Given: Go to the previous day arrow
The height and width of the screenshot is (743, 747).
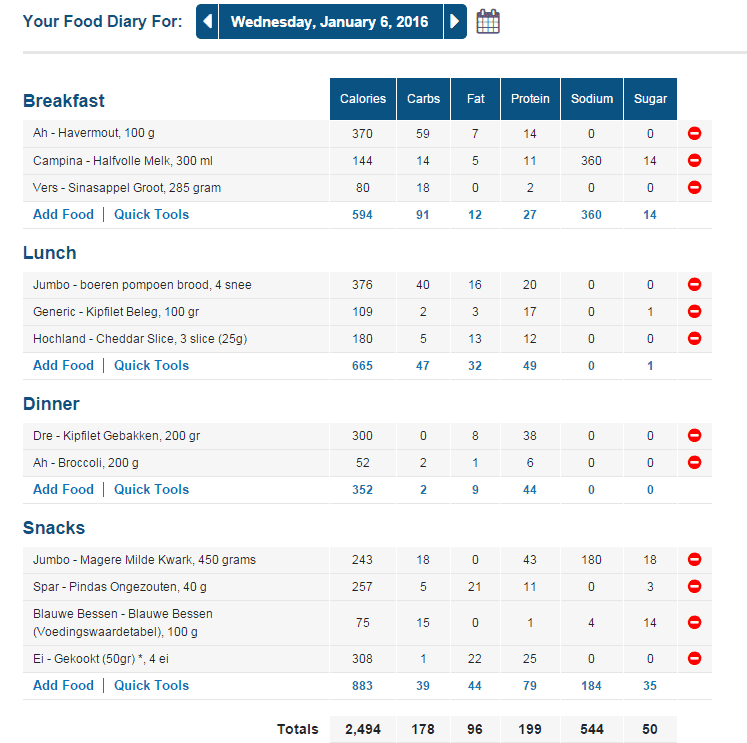Looking at the screenshot, I should tap(207, 21).
